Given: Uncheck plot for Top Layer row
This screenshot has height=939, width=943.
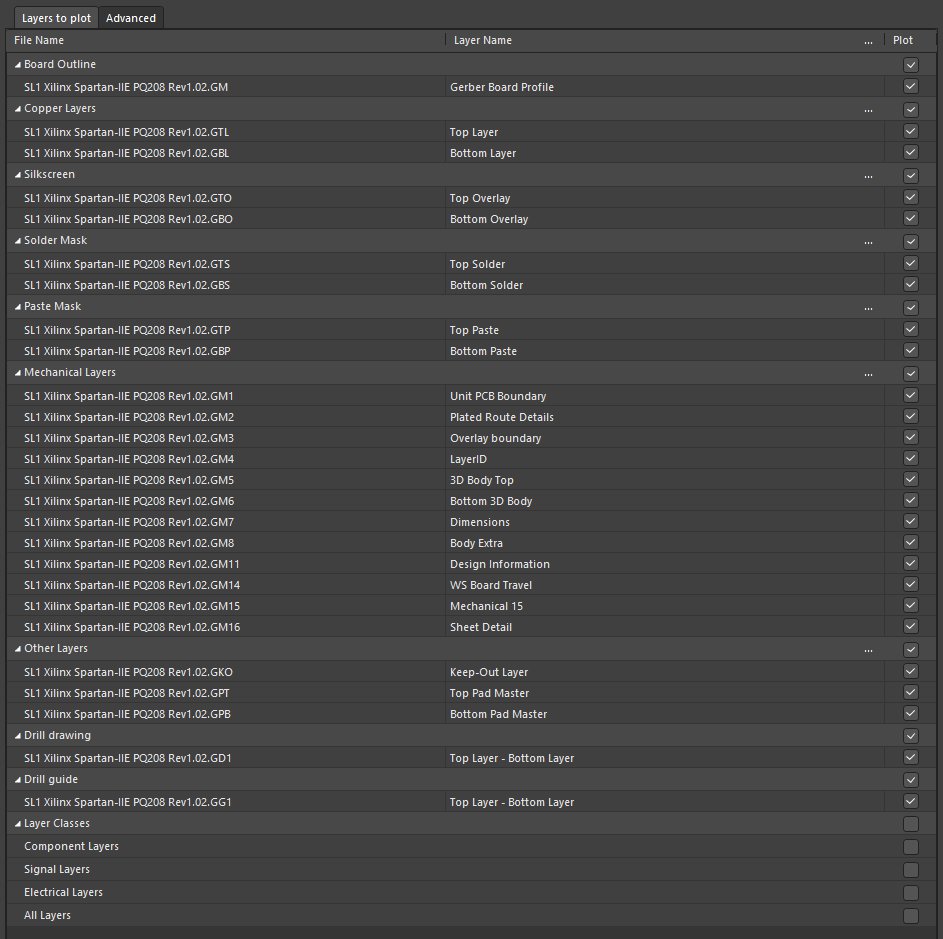Looking at the screenshot, I should [911, 131].
